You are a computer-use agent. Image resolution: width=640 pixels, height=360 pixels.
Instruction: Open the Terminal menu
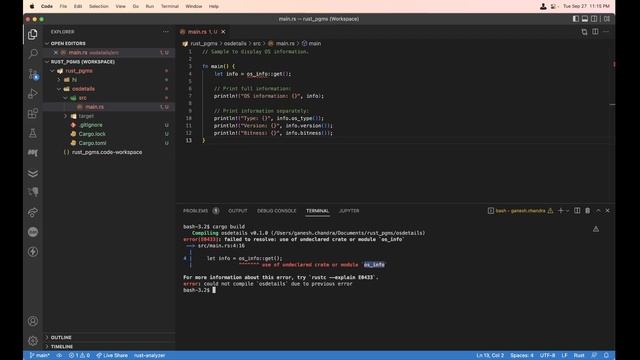170,6
